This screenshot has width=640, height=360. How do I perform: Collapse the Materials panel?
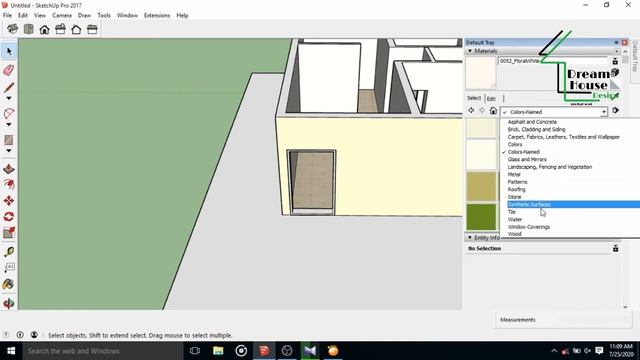click(x=470, y=51)
